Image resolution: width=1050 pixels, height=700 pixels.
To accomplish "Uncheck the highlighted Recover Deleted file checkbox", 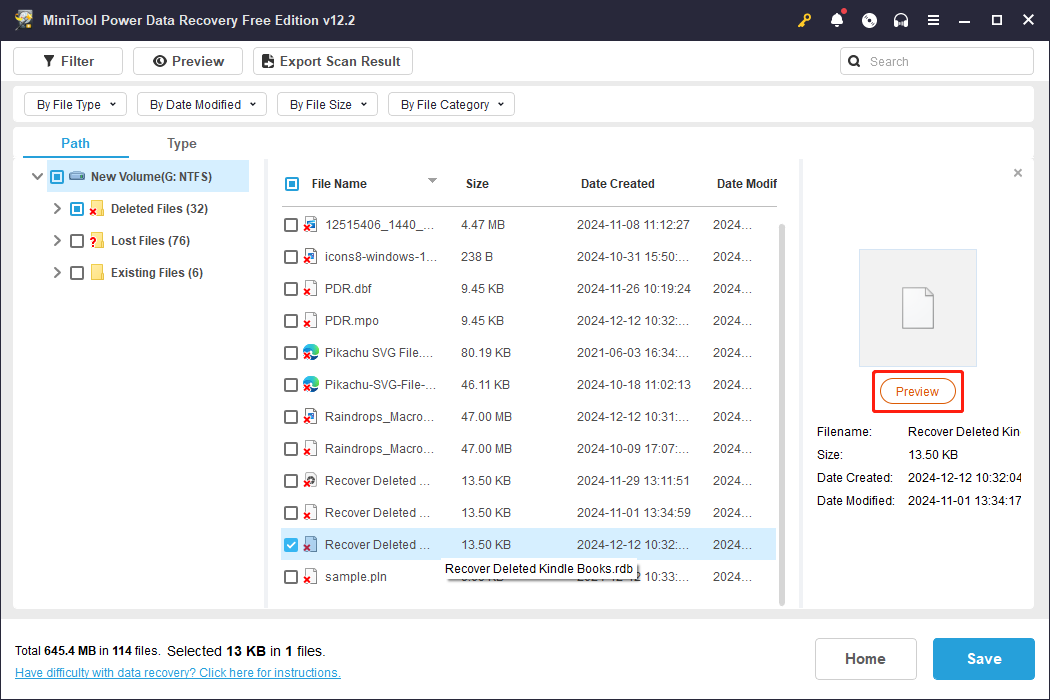I will pos(291,545).
